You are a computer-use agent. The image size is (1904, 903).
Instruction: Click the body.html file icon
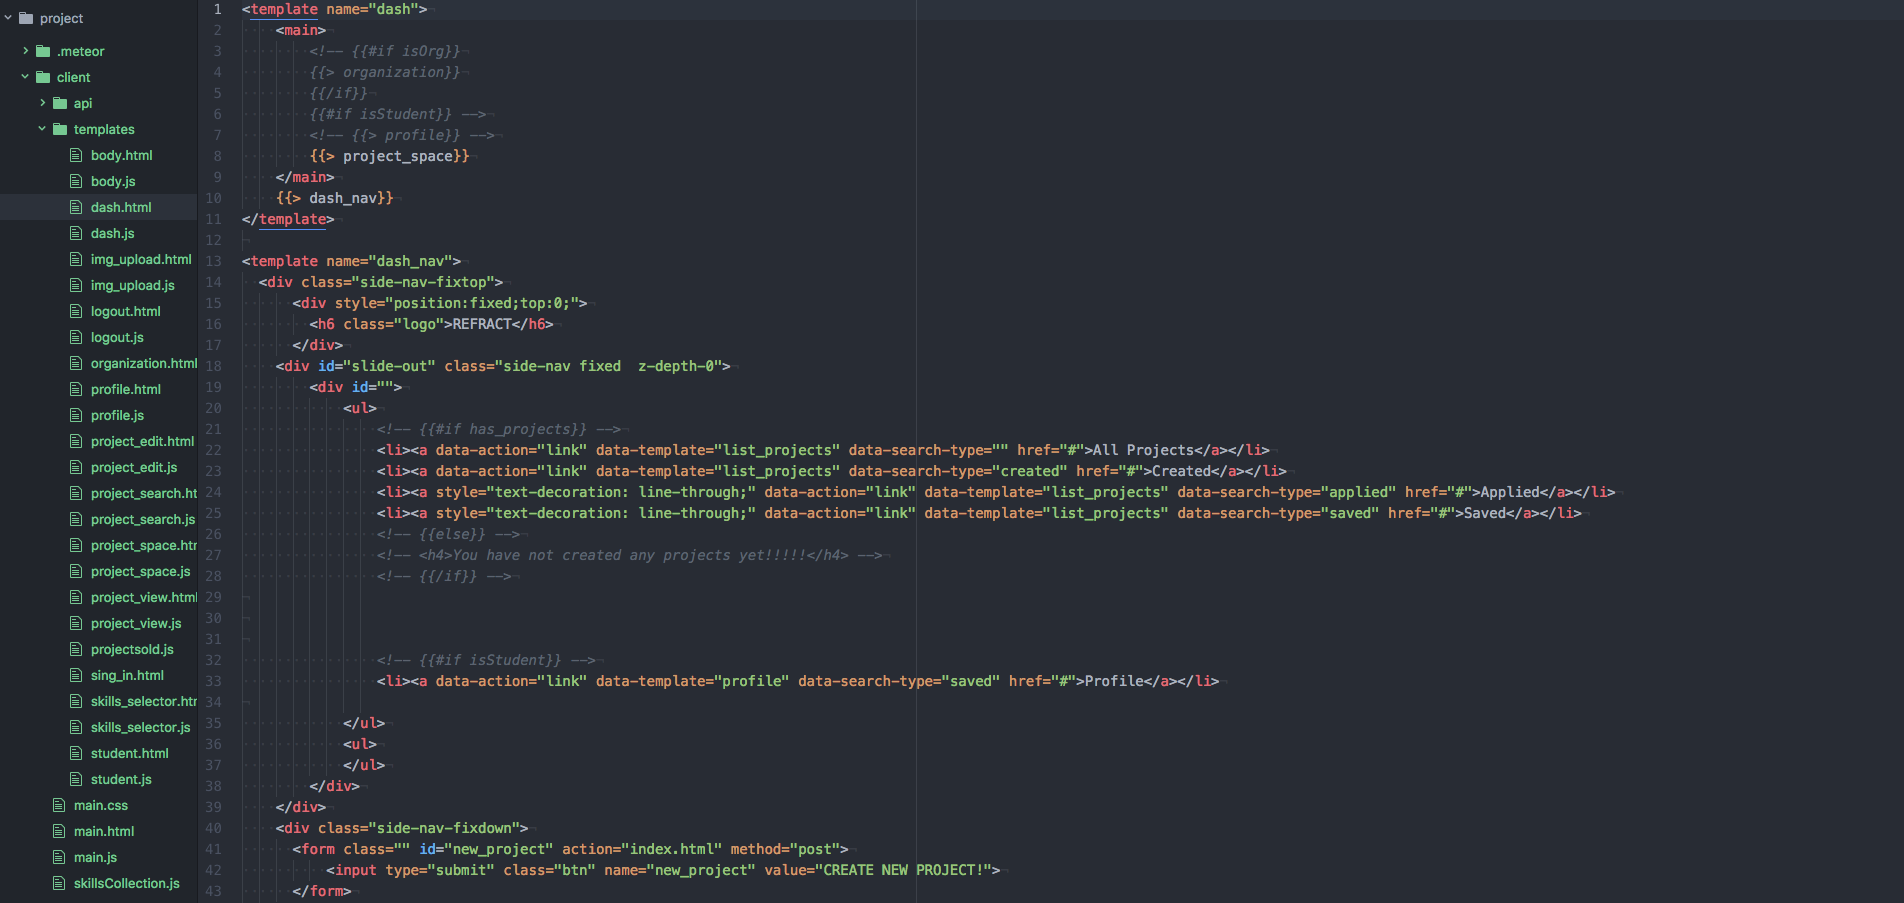click(x=76, y=155)
